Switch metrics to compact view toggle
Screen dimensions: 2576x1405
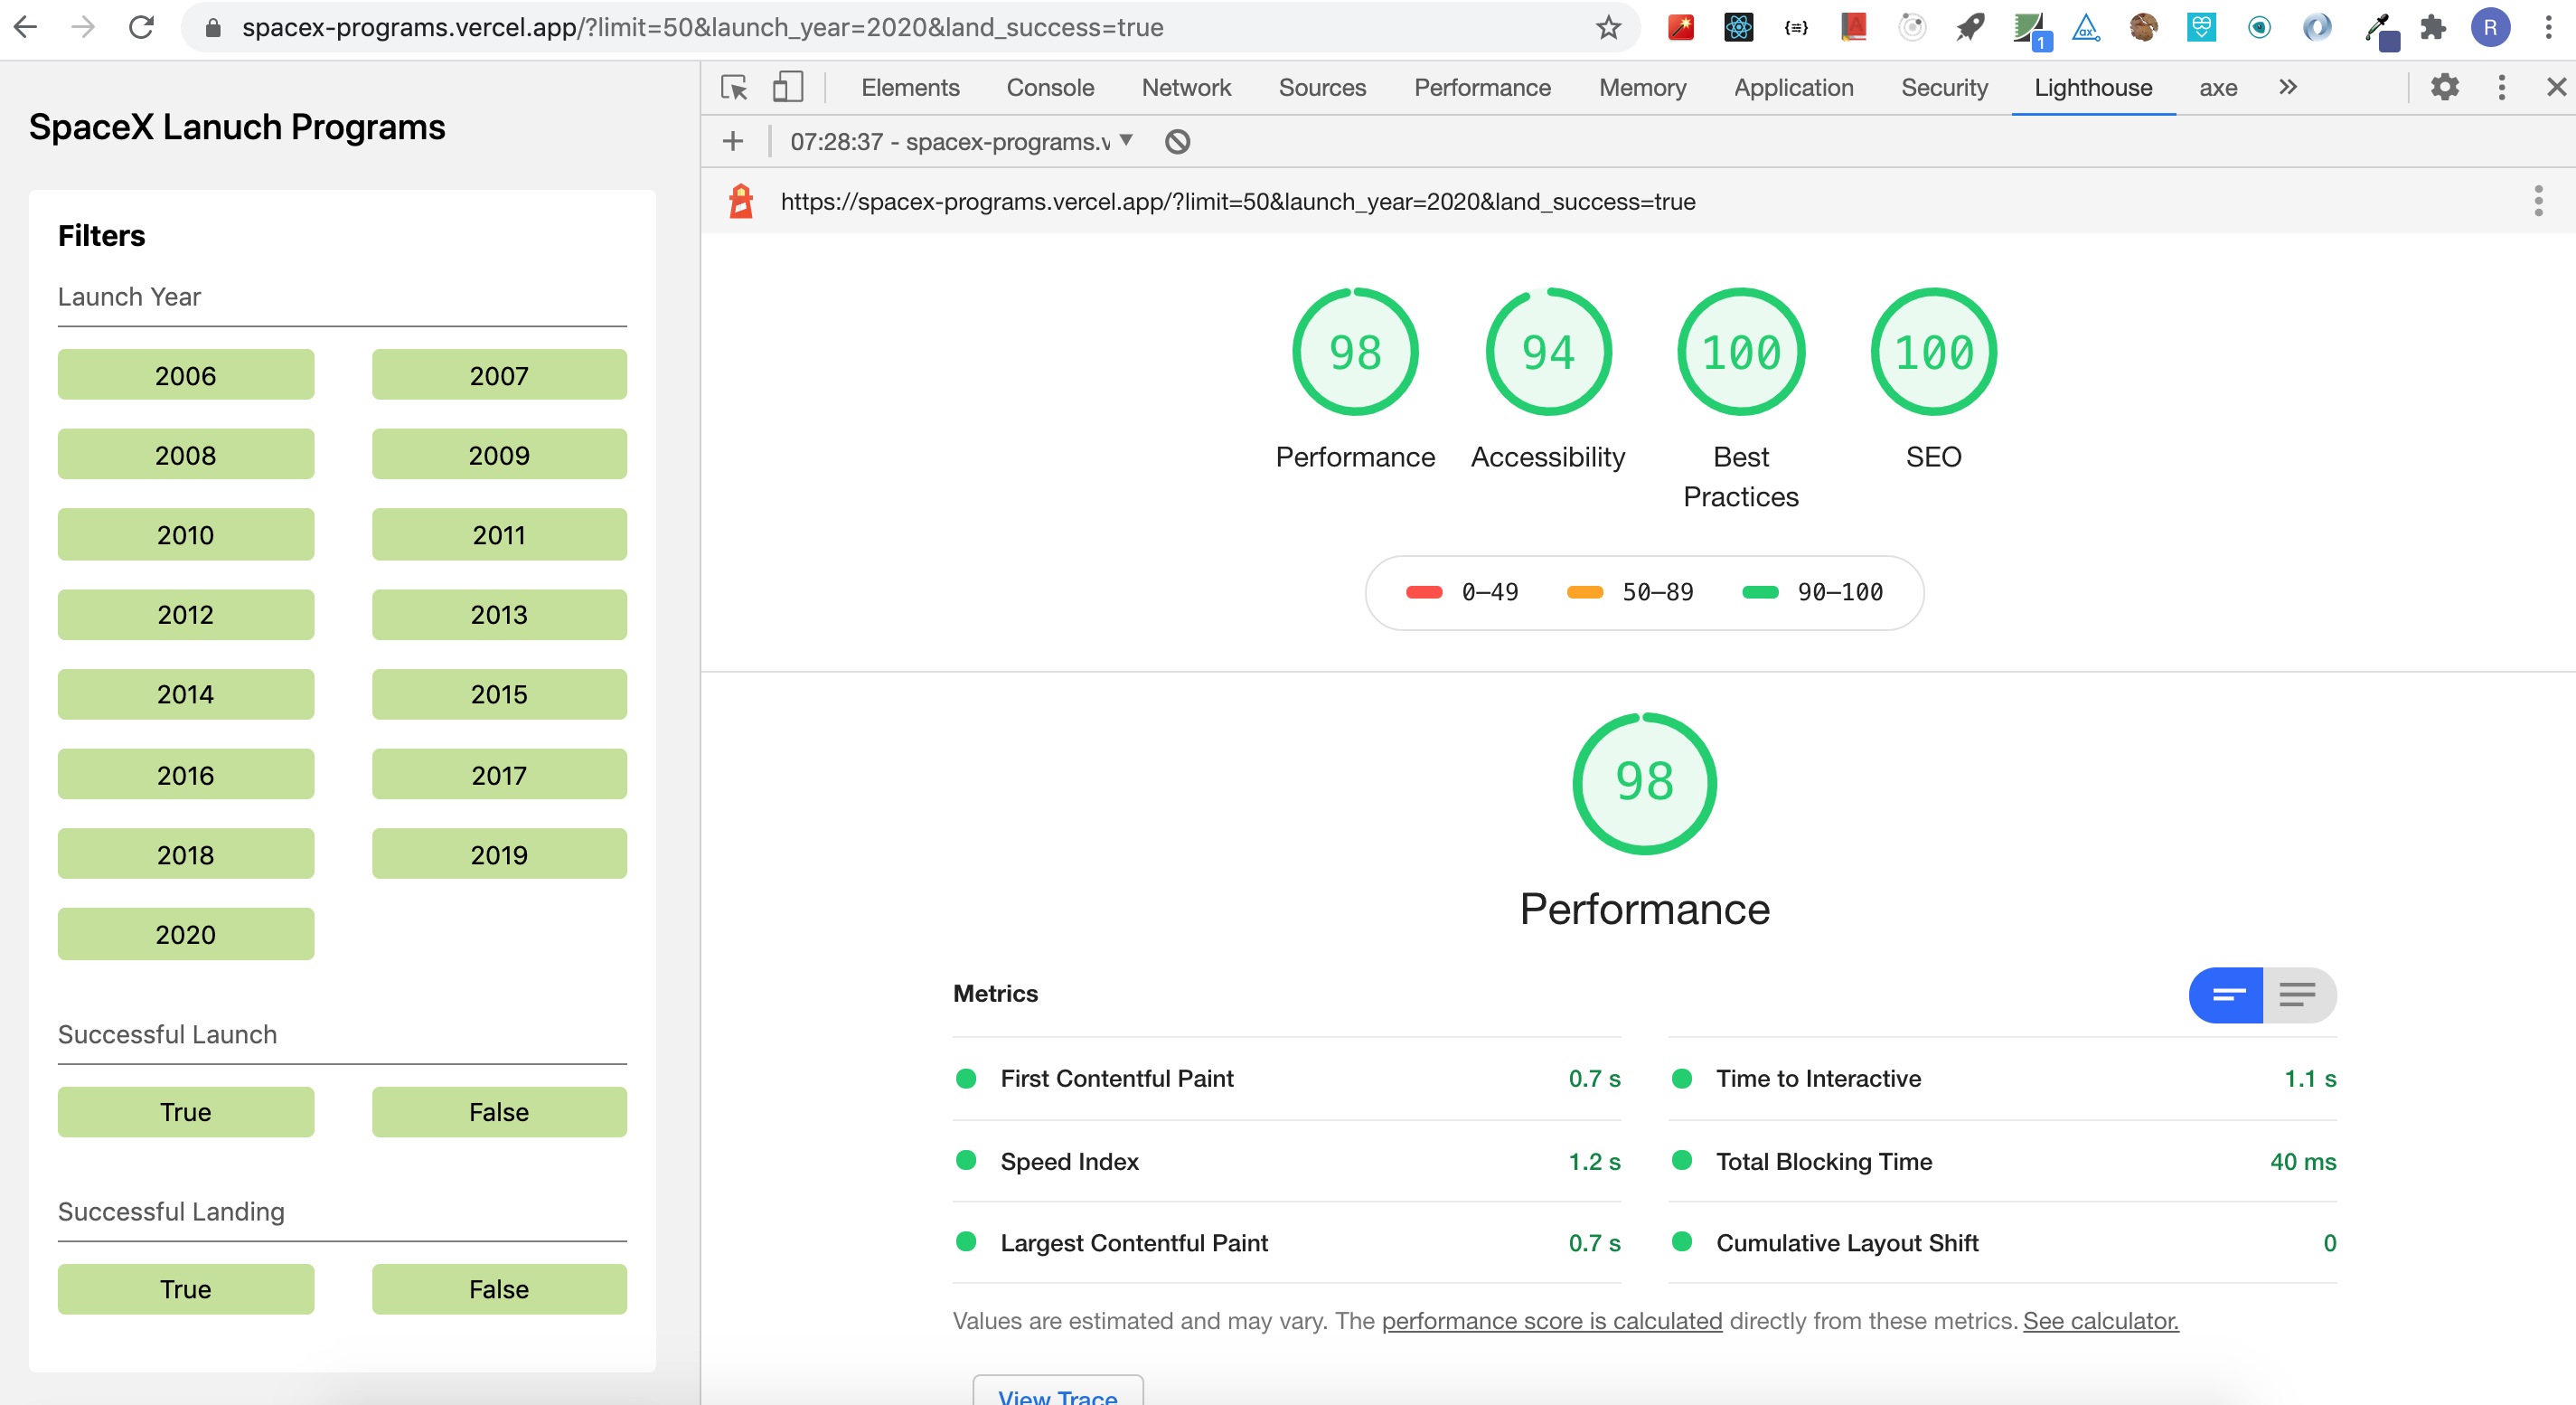click(2226, 994)
